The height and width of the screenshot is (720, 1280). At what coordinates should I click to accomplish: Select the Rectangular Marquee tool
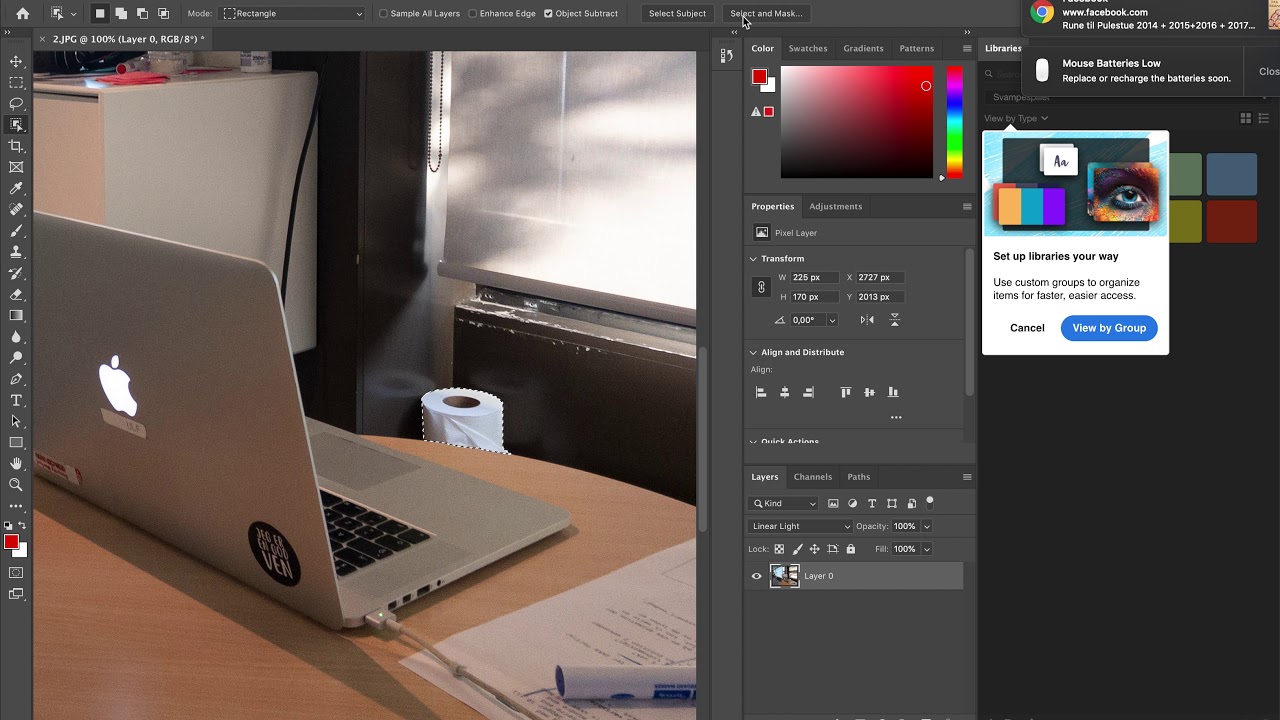click(16, 83)
